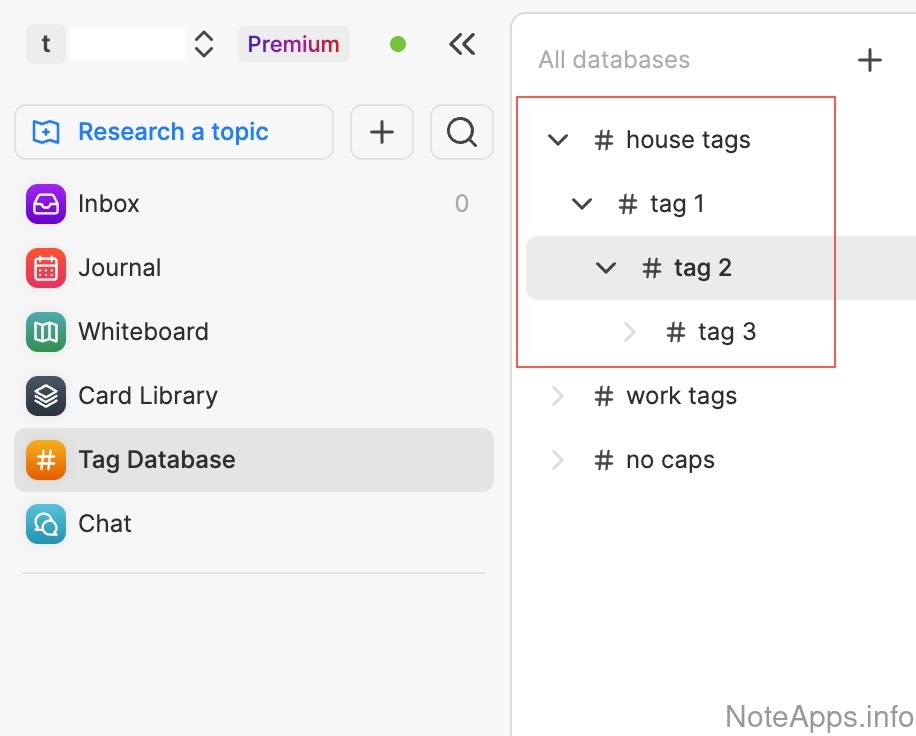Click the Research a topic button
Screen dimensions: 916x736
click(173, 132)
